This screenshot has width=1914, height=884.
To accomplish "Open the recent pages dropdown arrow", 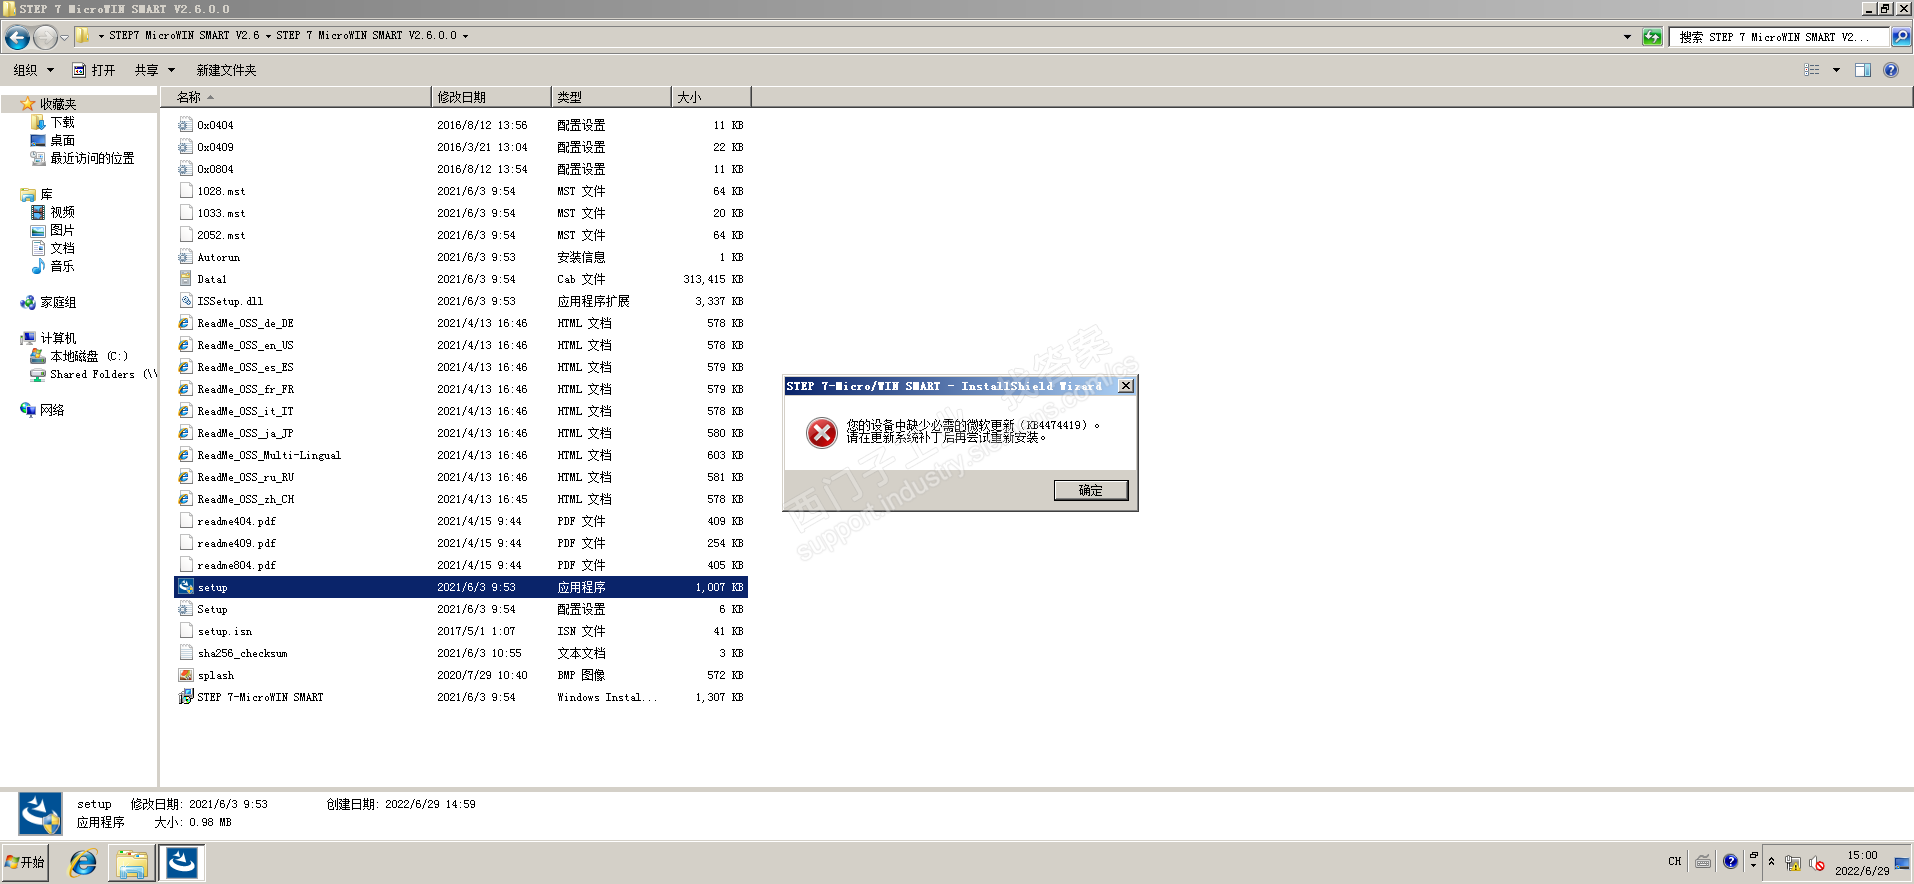I will [x=65, y=38].
